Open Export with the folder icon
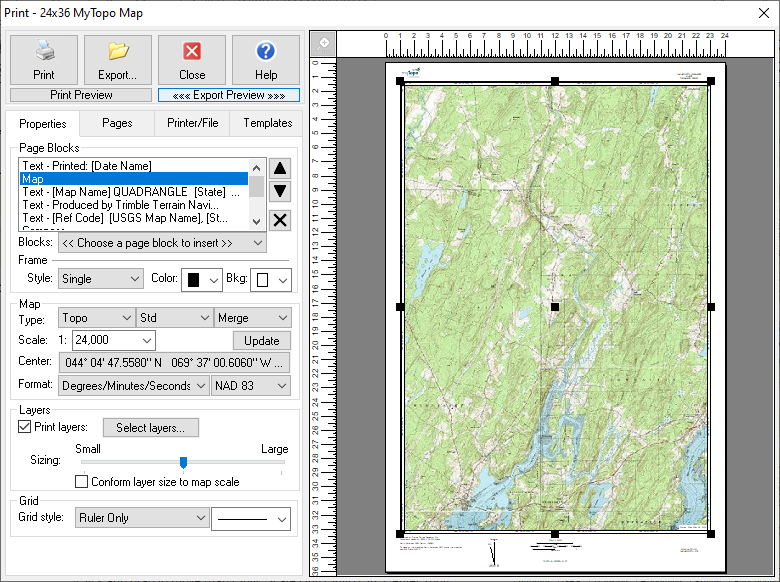This screenshot has height=582, width=780. click(x=118, y=60)
